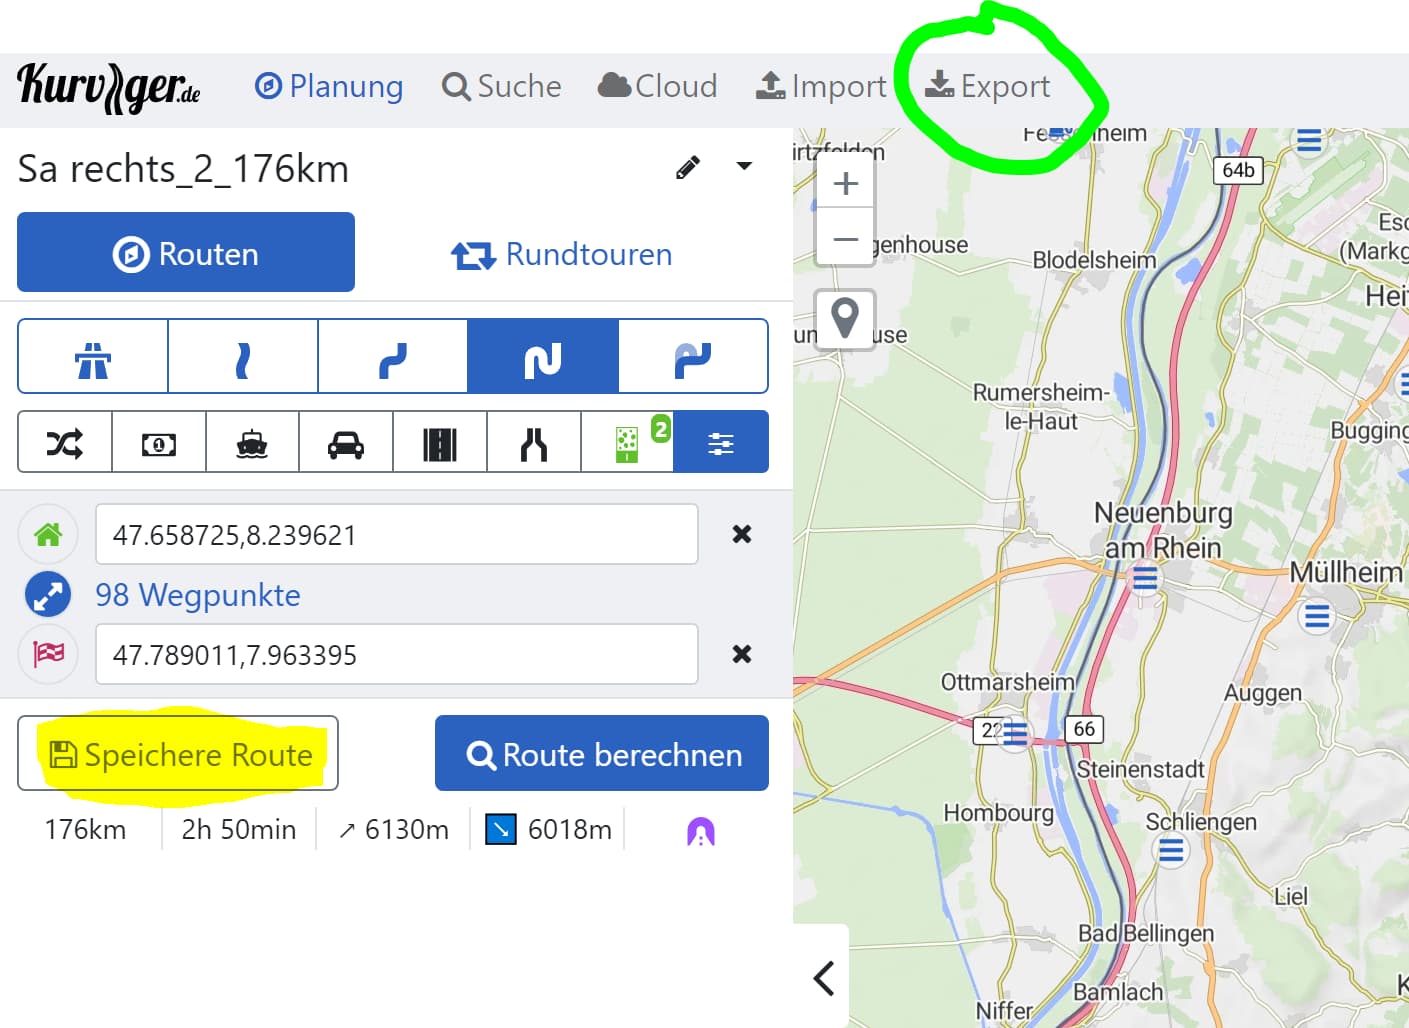
Task: Select the extra curvy route profile
Action: 693,357
